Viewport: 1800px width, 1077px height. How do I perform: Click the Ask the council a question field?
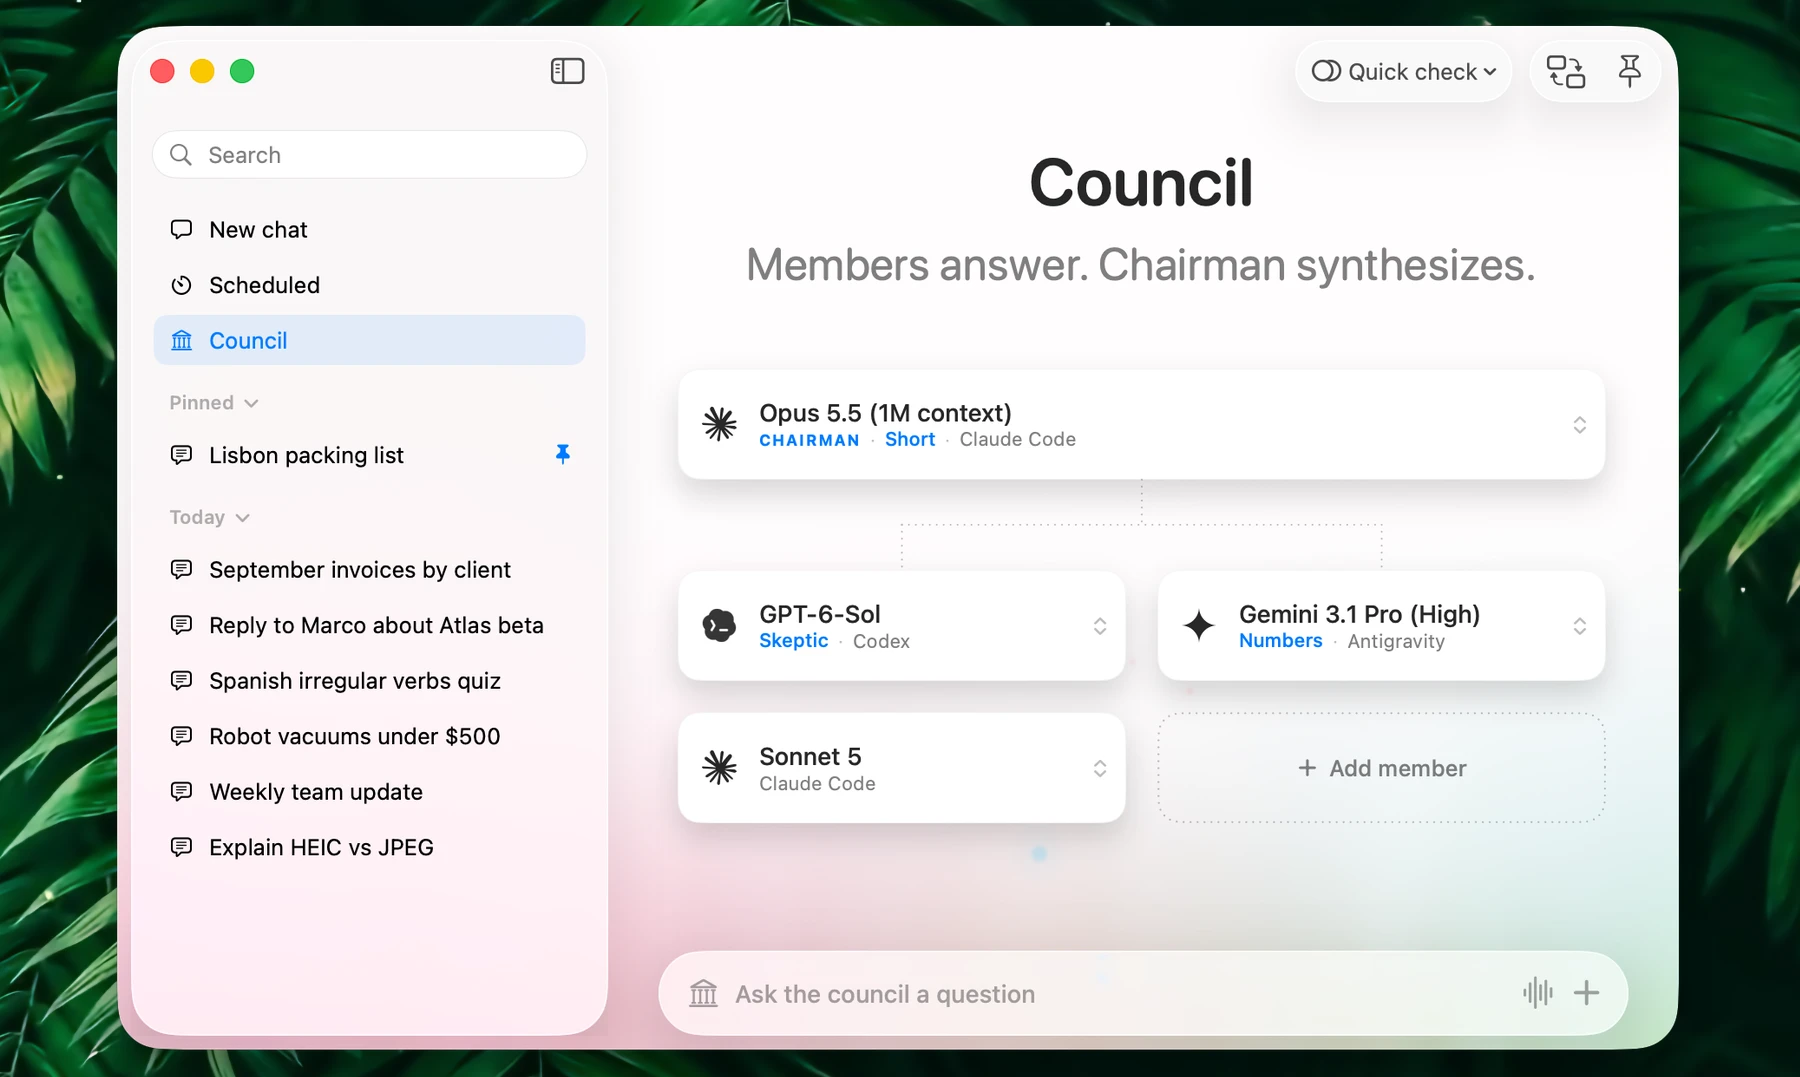pyautogui.click(x=1143, y=993)
